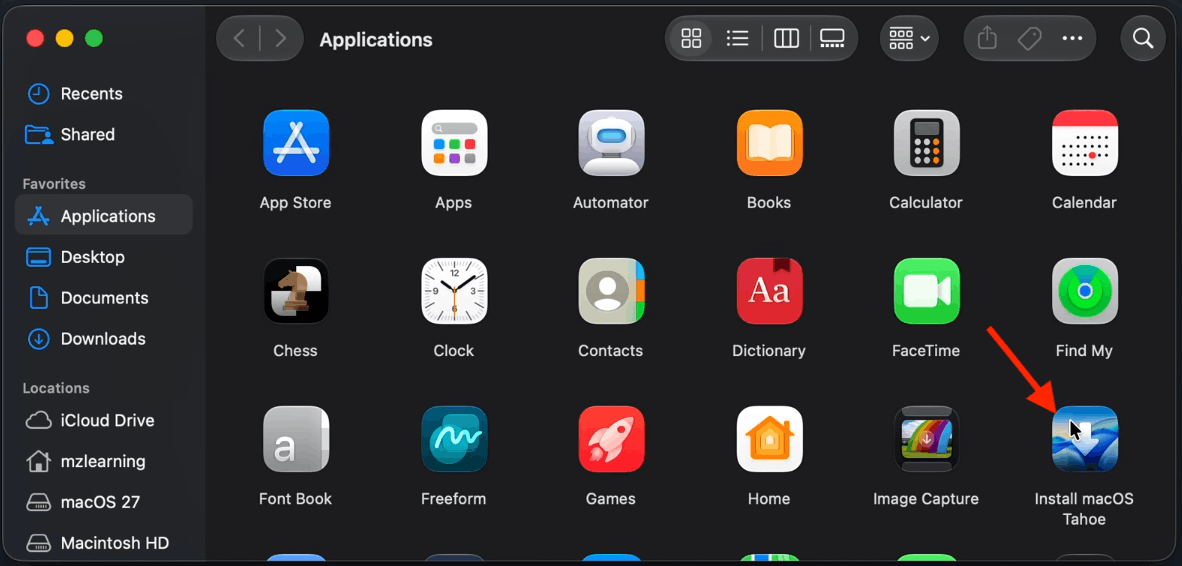Select the macOS 27 volume

point(103,502)
